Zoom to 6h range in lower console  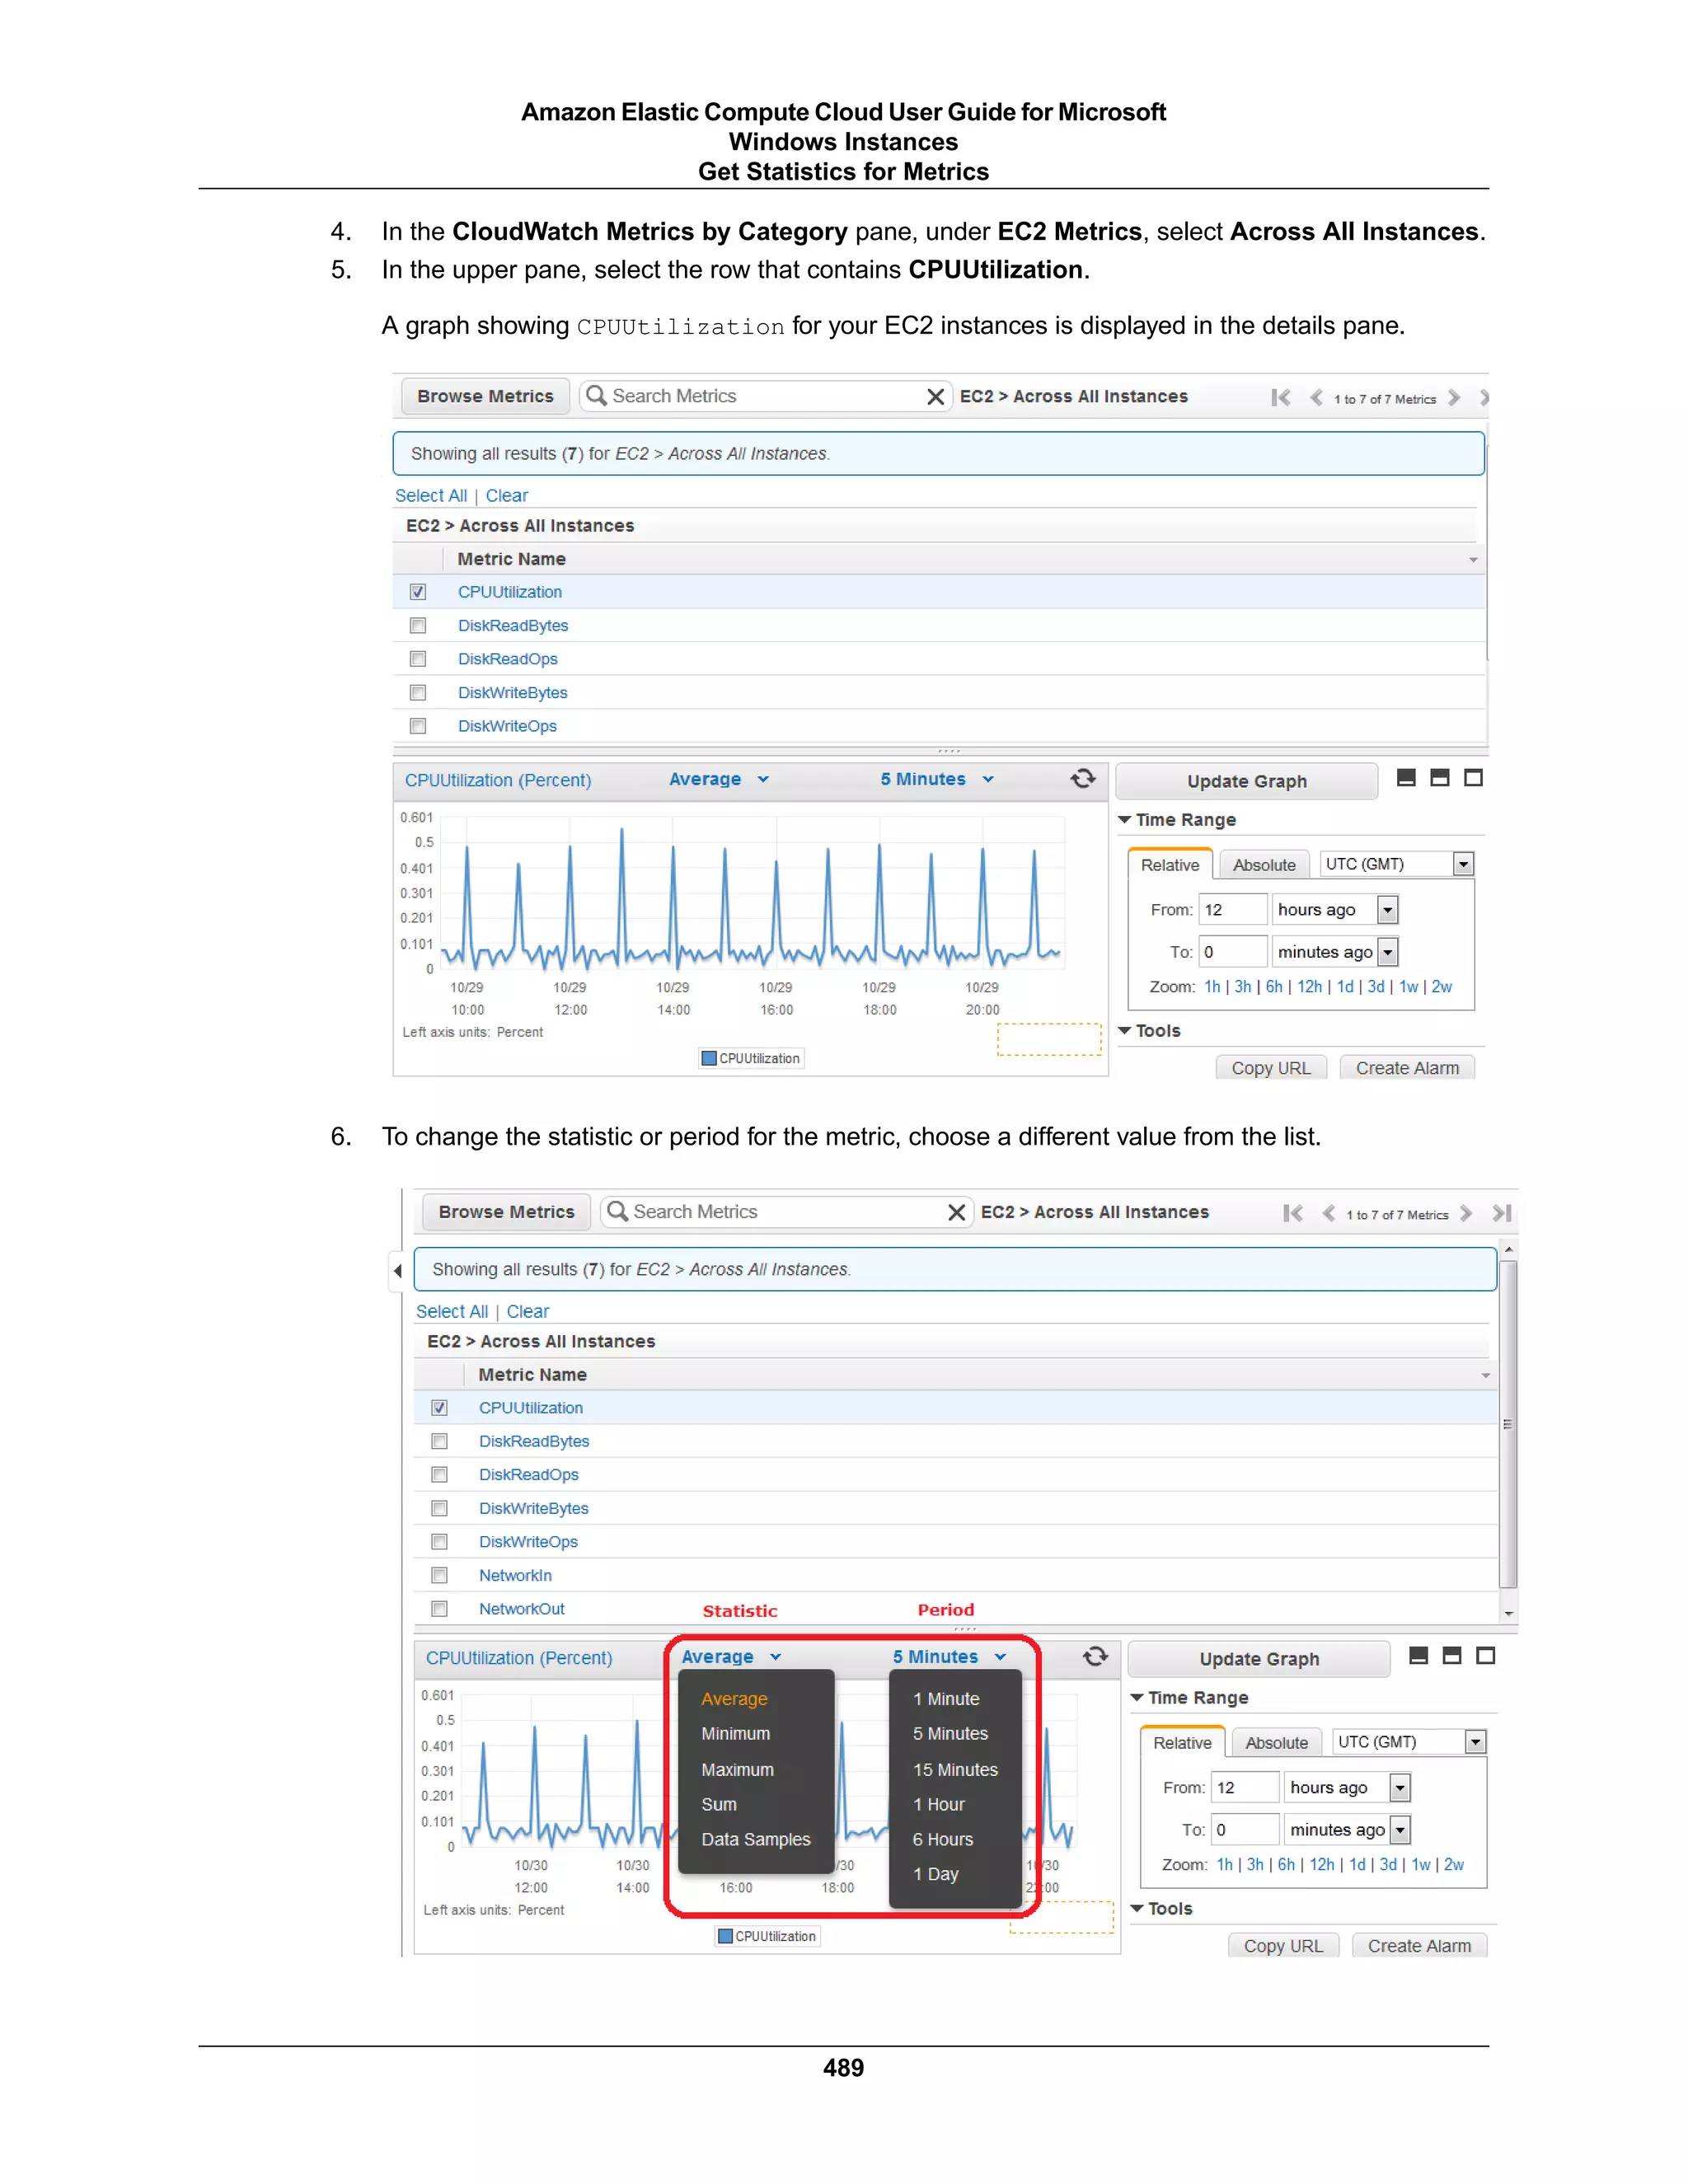pos(1286,1864)
